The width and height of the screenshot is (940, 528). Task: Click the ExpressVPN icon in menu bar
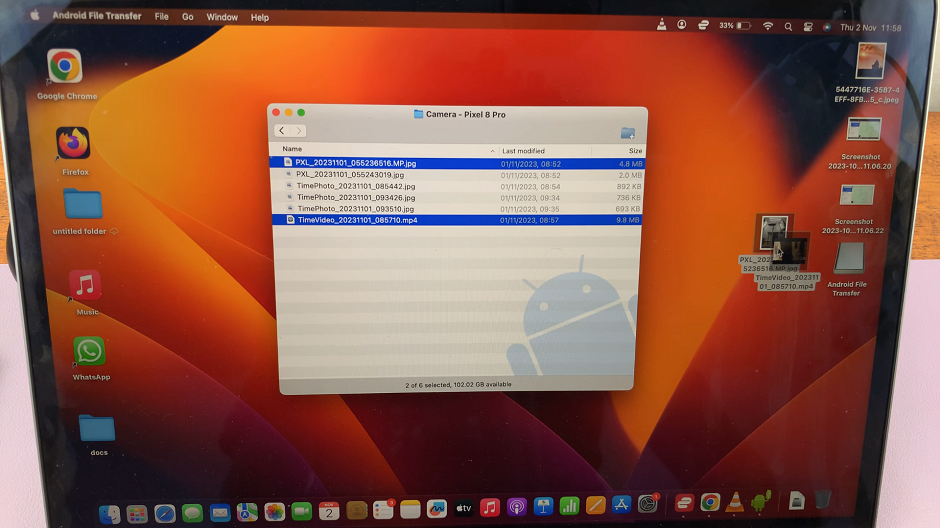click(x=703, y=25)
